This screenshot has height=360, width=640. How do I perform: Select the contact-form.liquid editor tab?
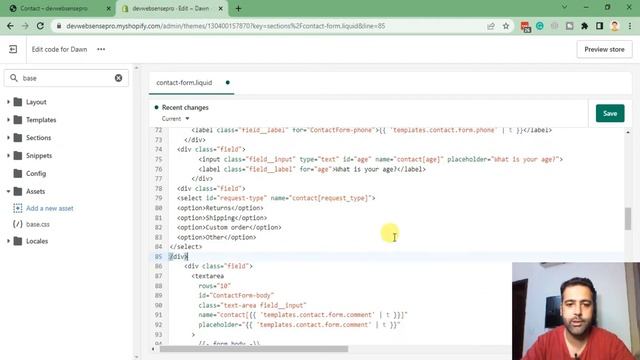pos(191,83)
